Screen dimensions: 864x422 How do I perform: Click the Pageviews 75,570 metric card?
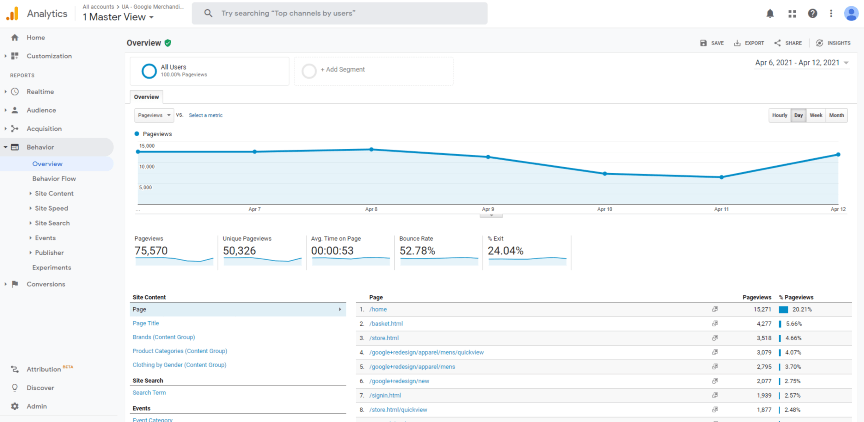pyautogui.click(x=174, y=252)
